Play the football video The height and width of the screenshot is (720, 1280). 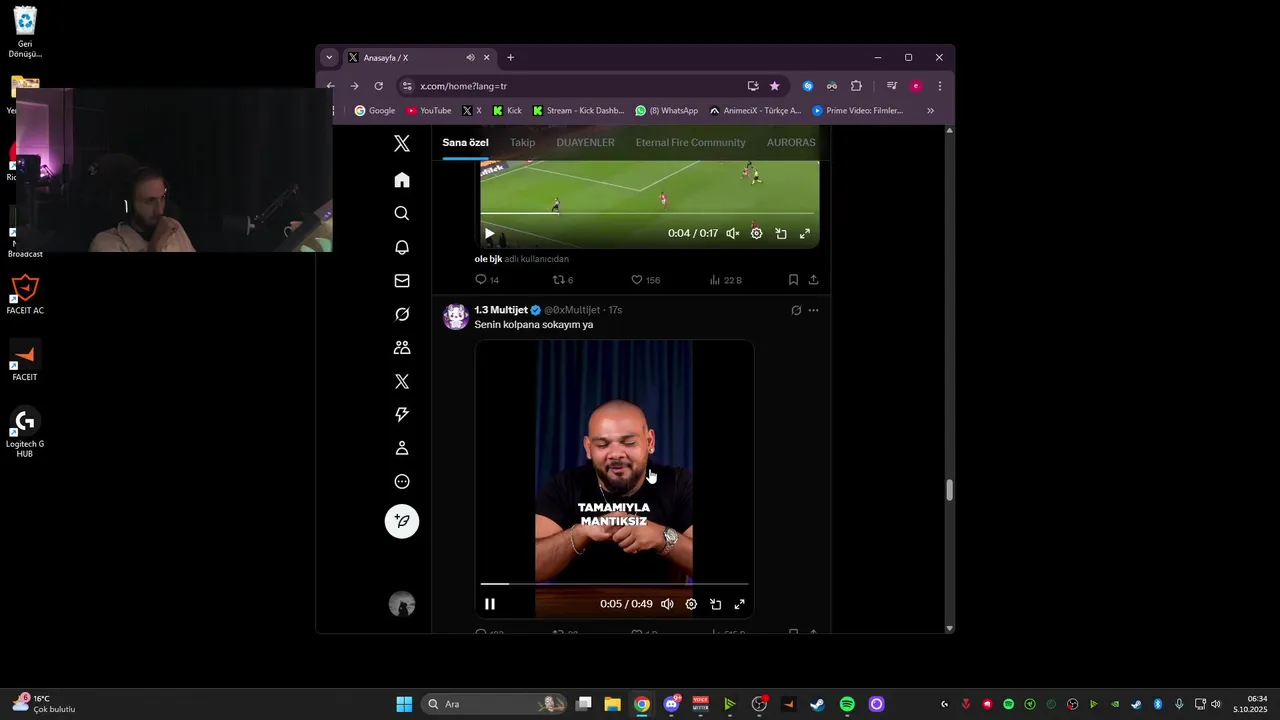489,233
